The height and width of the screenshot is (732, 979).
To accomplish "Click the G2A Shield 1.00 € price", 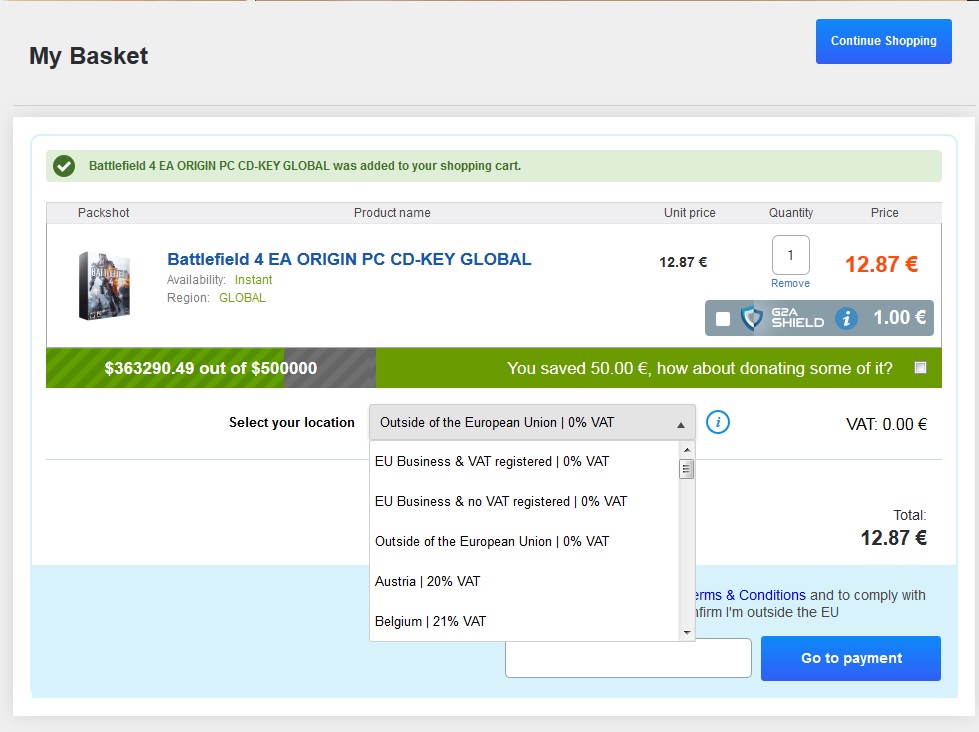I will 899,318.
